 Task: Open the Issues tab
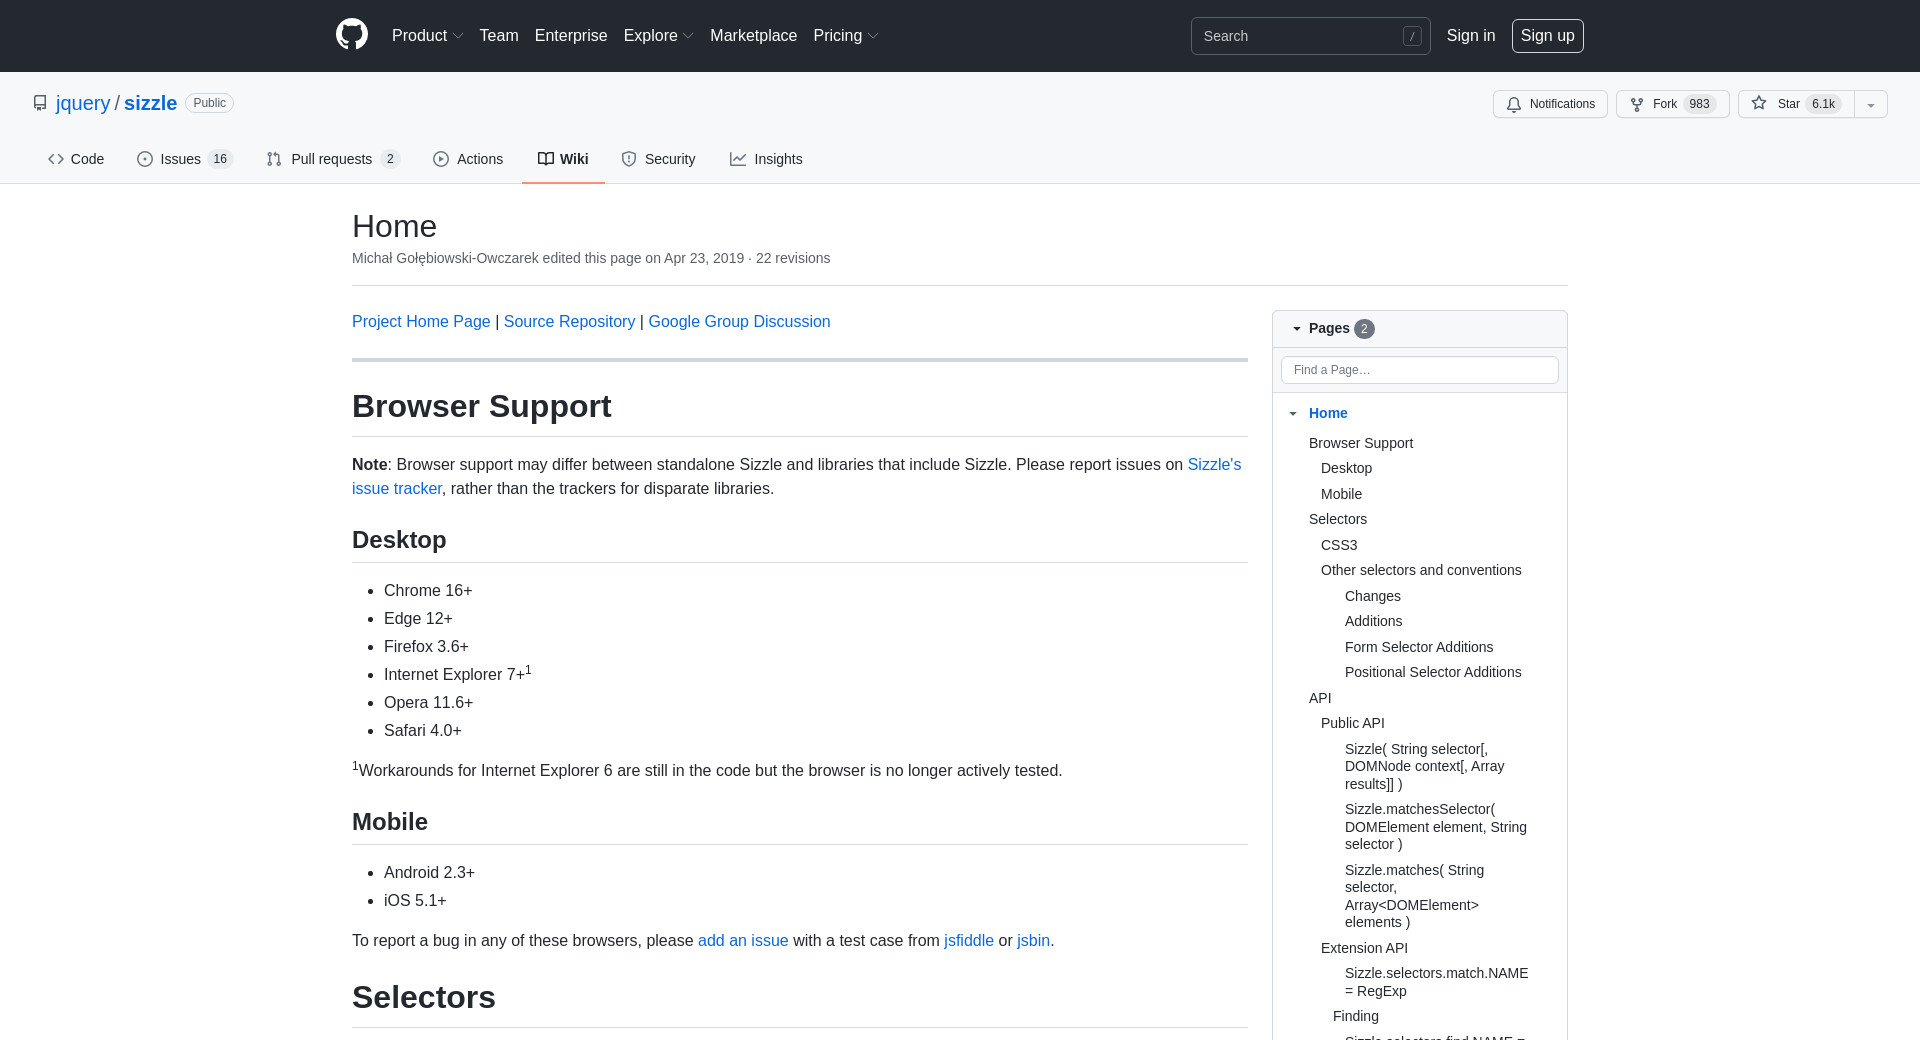tap(184, 159)
